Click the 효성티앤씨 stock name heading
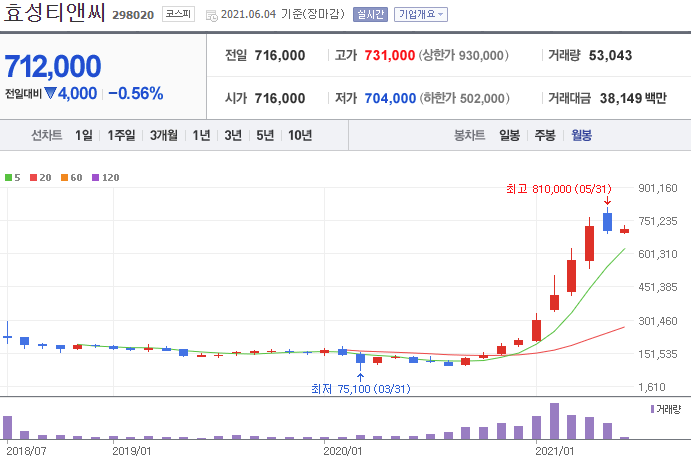Viewport: 691px width, 462px height. [x=54, y=13]
